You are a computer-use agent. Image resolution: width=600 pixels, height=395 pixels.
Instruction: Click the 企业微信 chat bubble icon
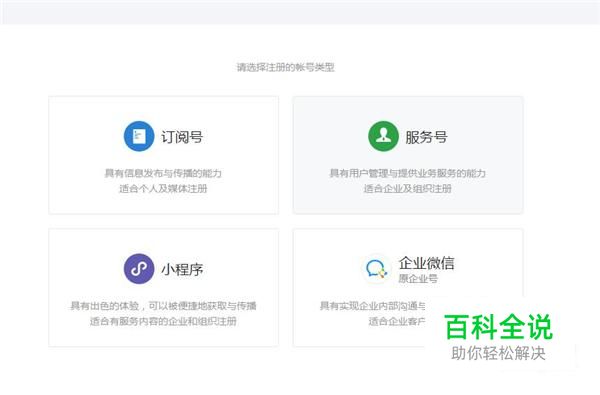[x=376, y=268]
